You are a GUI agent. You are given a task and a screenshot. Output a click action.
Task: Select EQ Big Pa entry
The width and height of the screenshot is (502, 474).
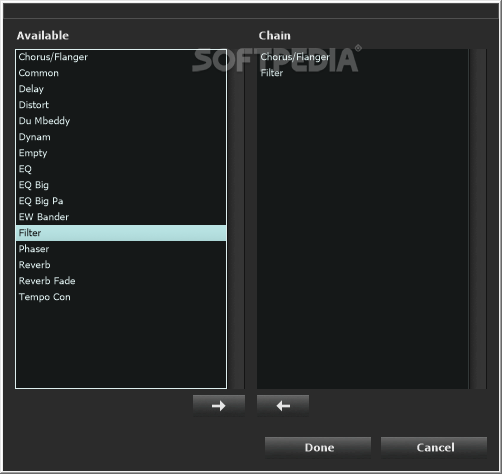[x=121, y=201]
